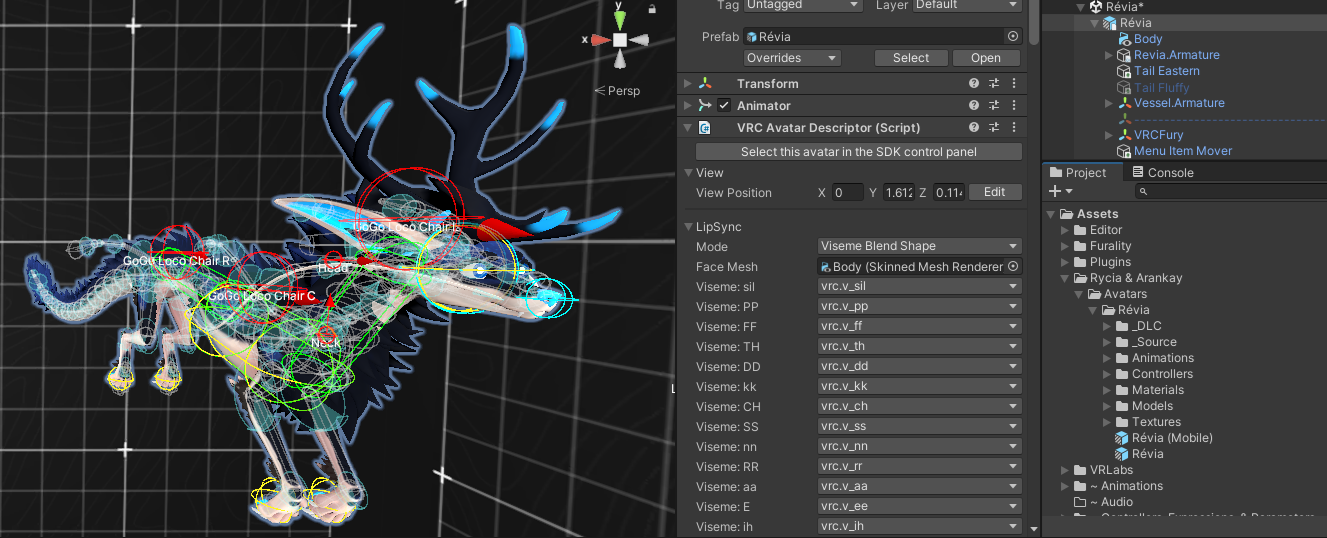Click Select this avatar in SDK control panel
The width and height of the screenshot is (1327, 538).
(858, 152)
